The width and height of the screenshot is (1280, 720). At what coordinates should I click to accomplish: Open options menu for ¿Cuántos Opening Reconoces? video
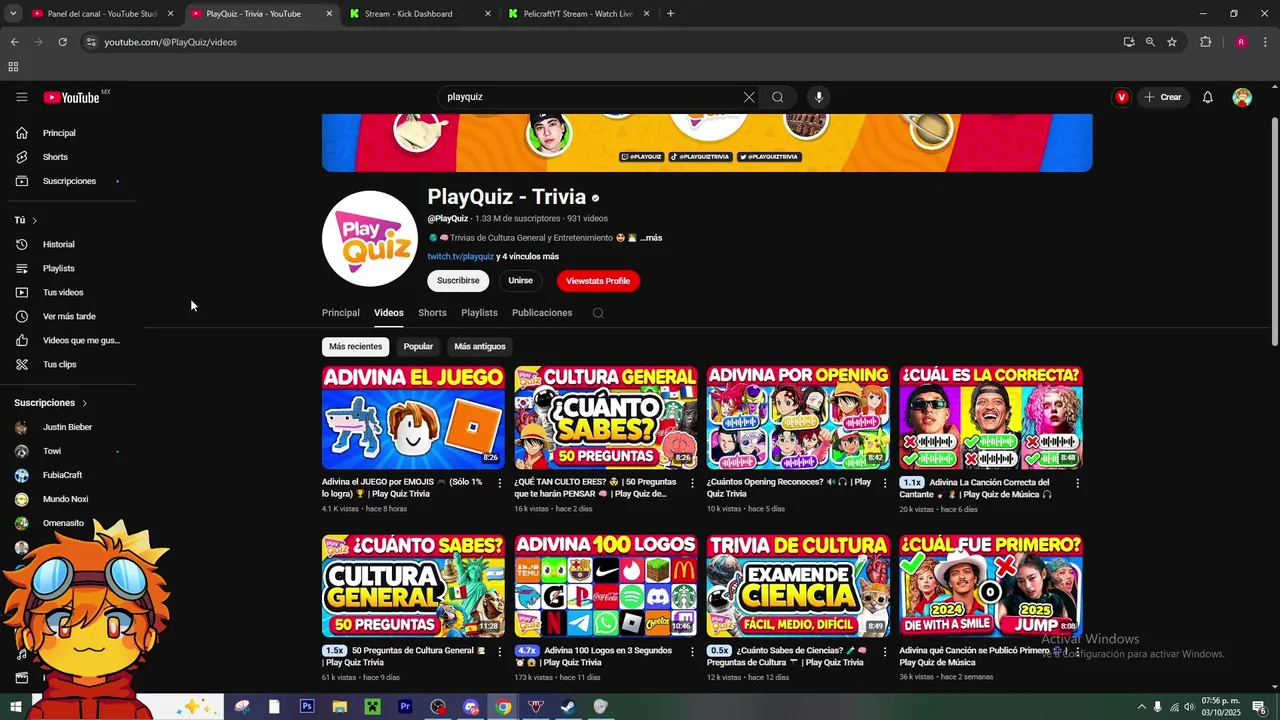pos(885,483)
